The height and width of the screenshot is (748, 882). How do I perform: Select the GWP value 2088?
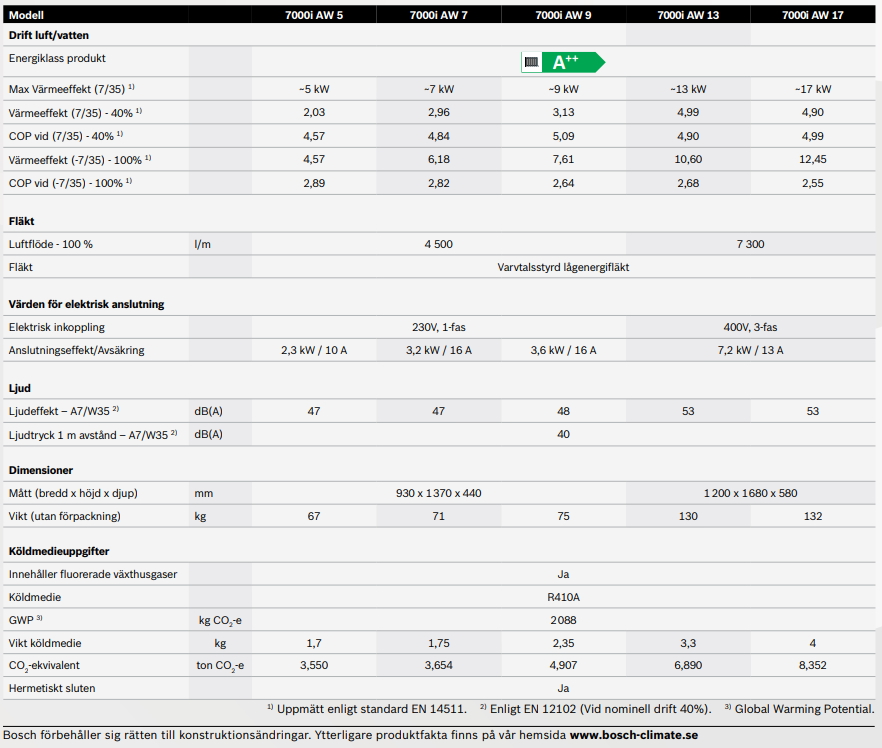click(x=563, y=620)
